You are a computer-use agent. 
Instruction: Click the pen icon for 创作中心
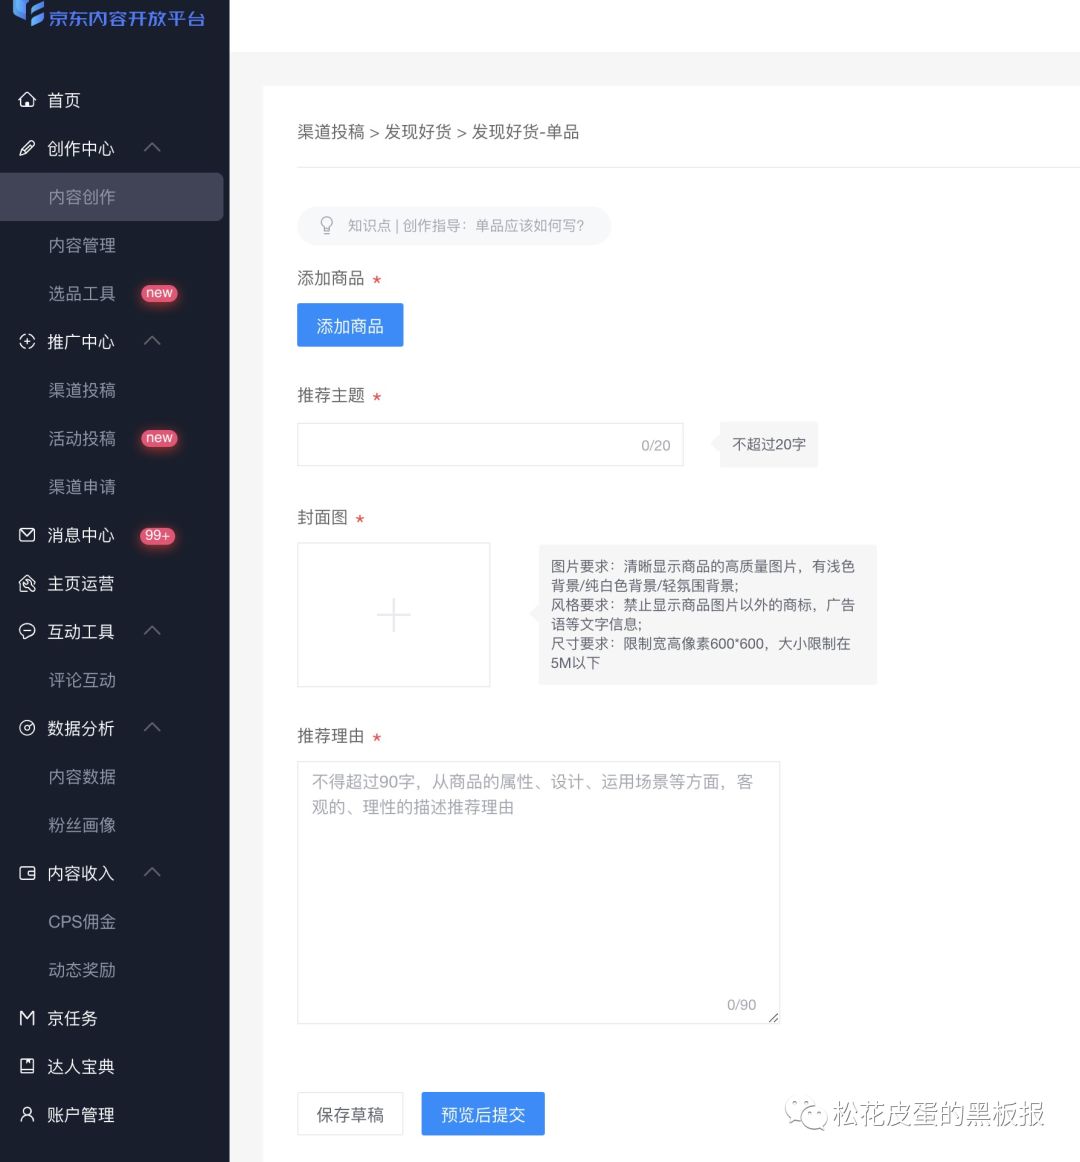point(27,148)
